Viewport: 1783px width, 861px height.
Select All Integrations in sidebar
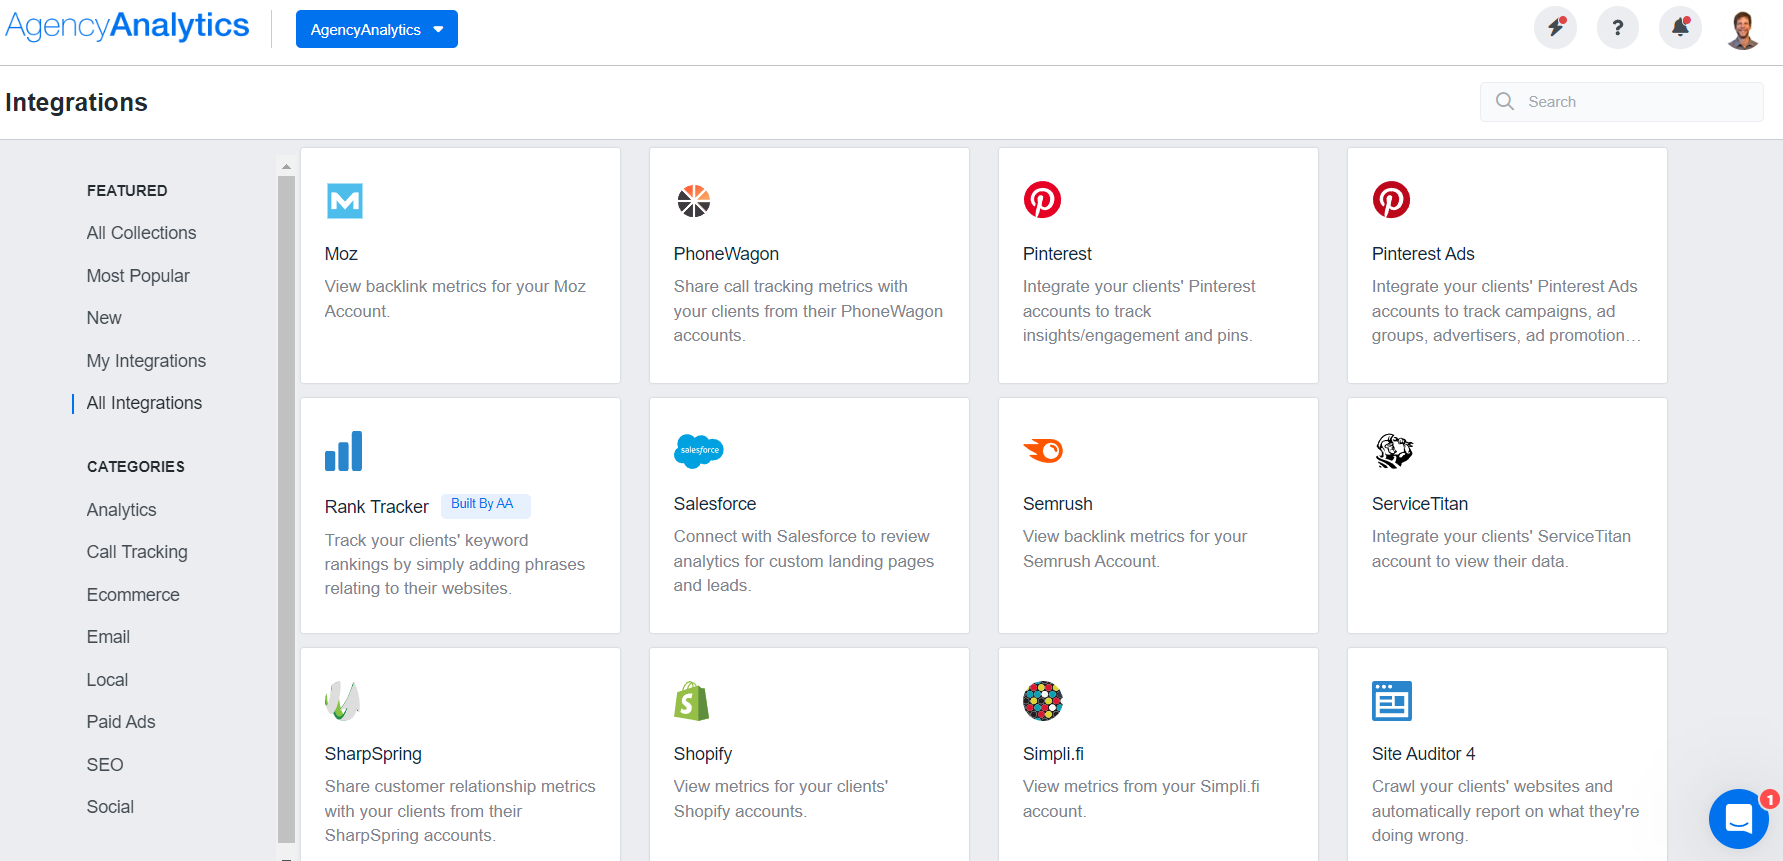click(x=144, y=403)
